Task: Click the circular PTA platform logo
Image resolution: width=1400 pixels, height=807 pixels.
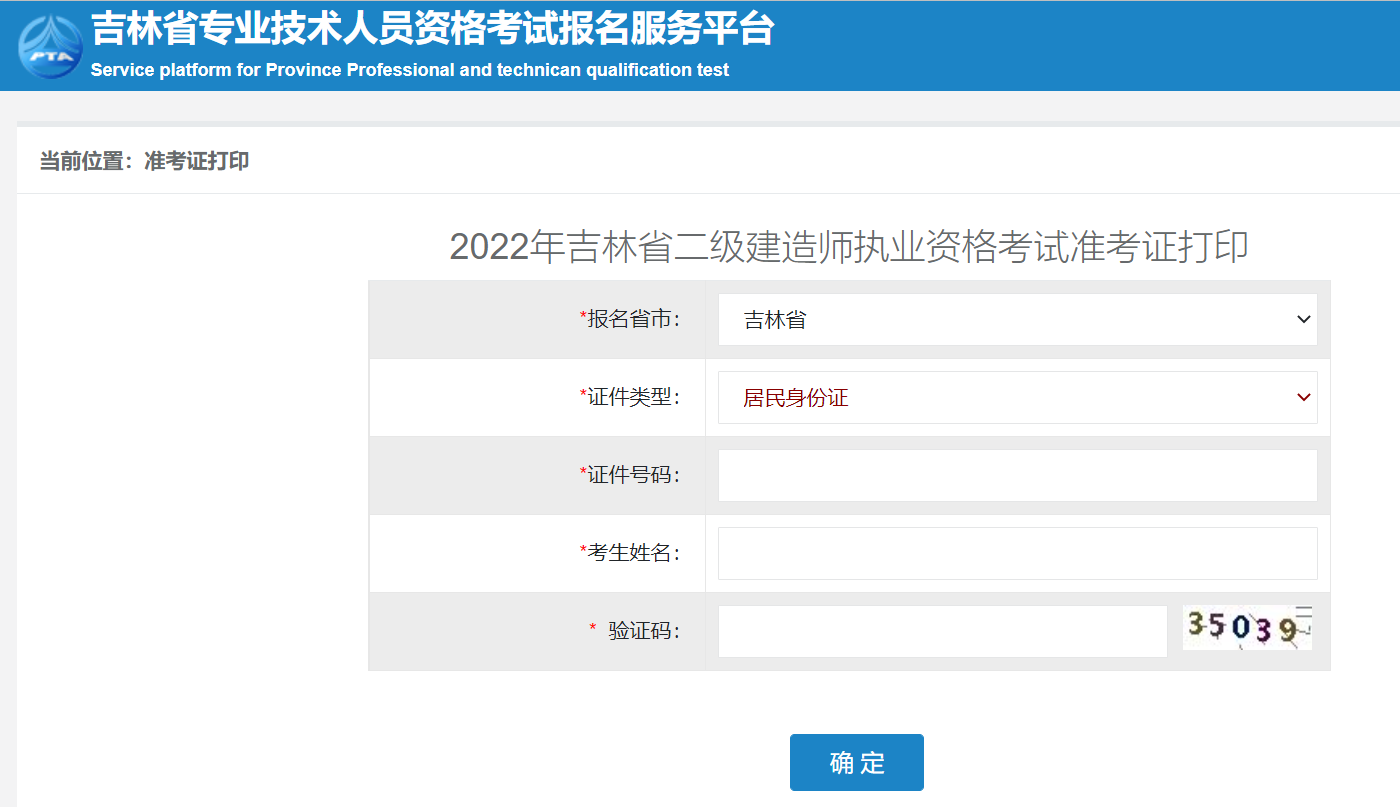Action: click(48, 45)
